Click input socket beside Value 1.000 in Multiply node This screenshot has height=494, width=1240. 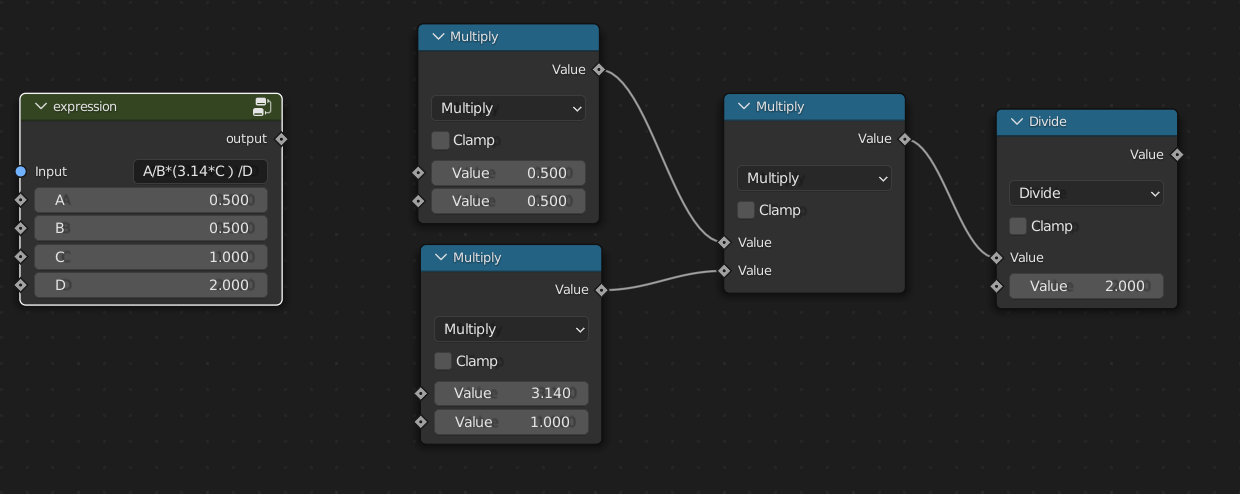coord(420,422)
